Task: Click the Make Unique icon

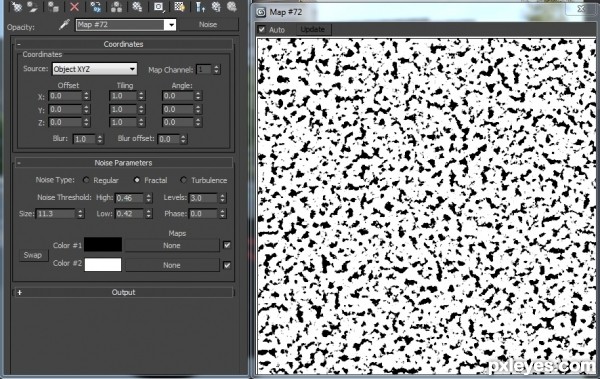Action: [116, 7]
